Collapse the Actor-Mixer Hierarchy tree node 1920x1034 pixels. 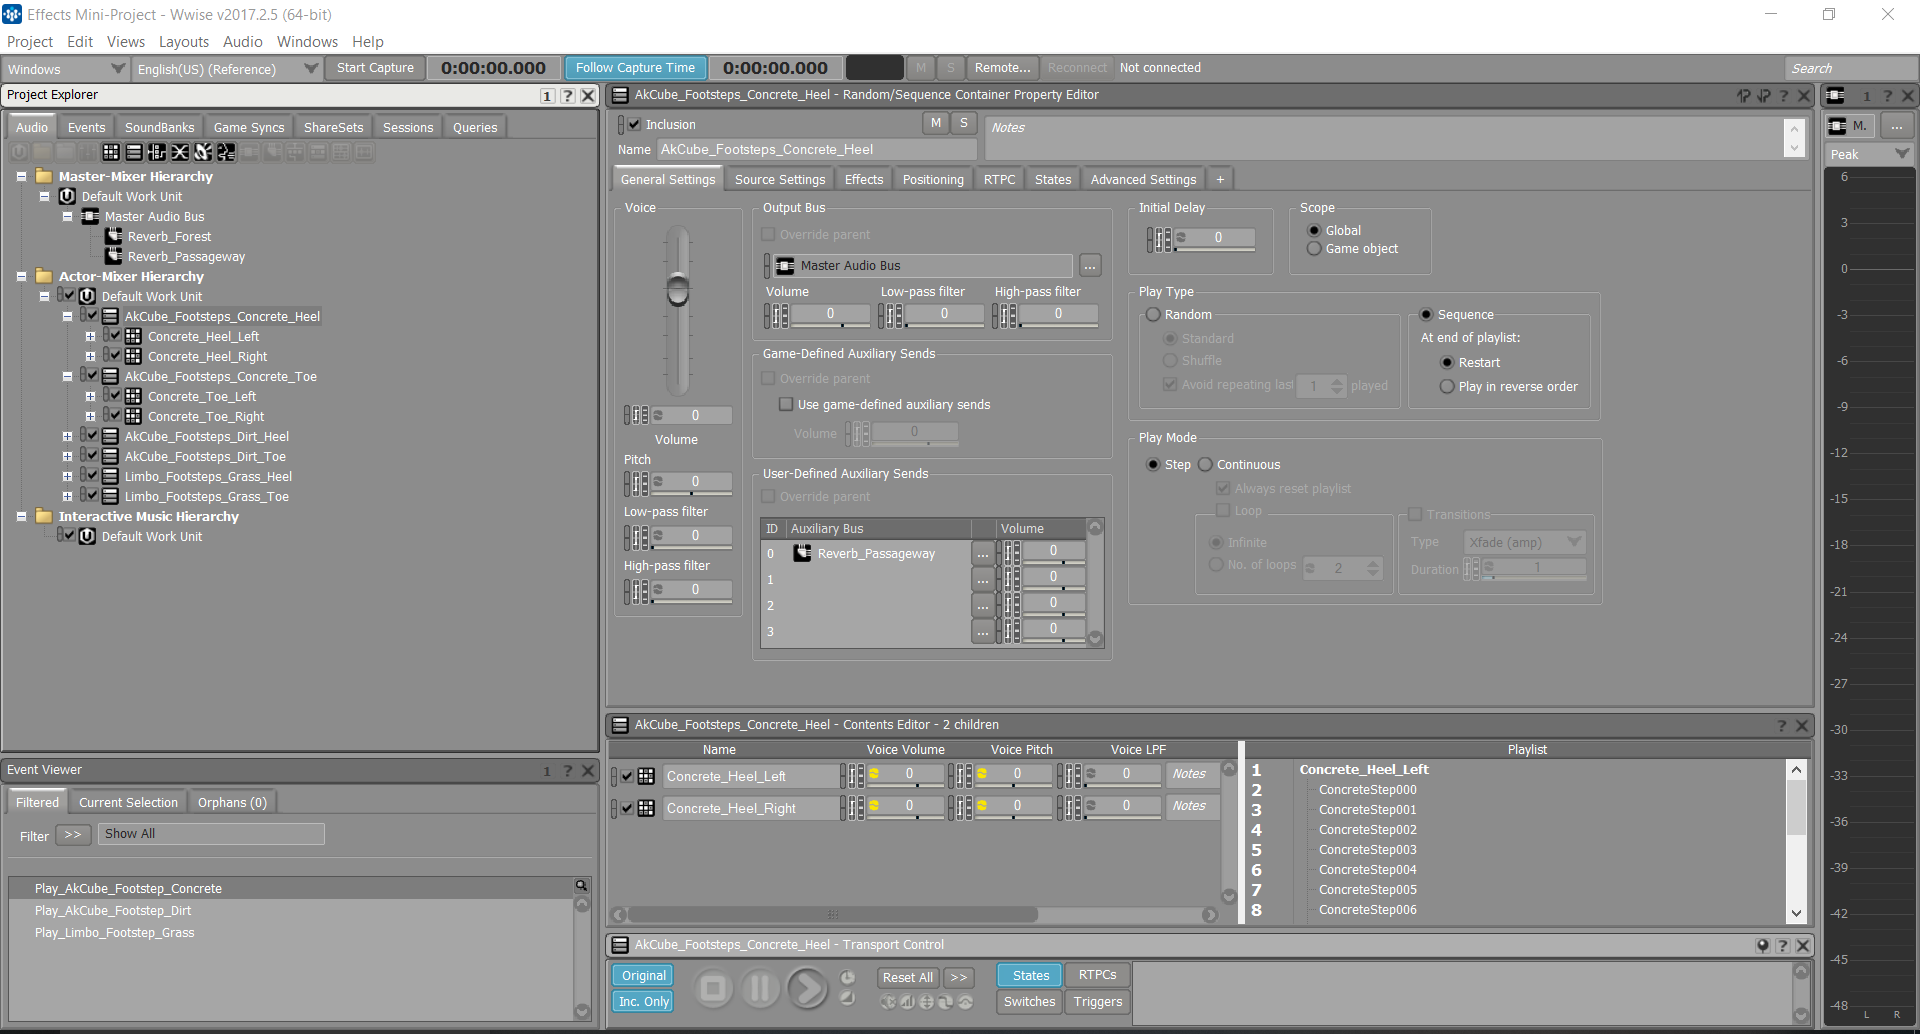pos(21,276)
